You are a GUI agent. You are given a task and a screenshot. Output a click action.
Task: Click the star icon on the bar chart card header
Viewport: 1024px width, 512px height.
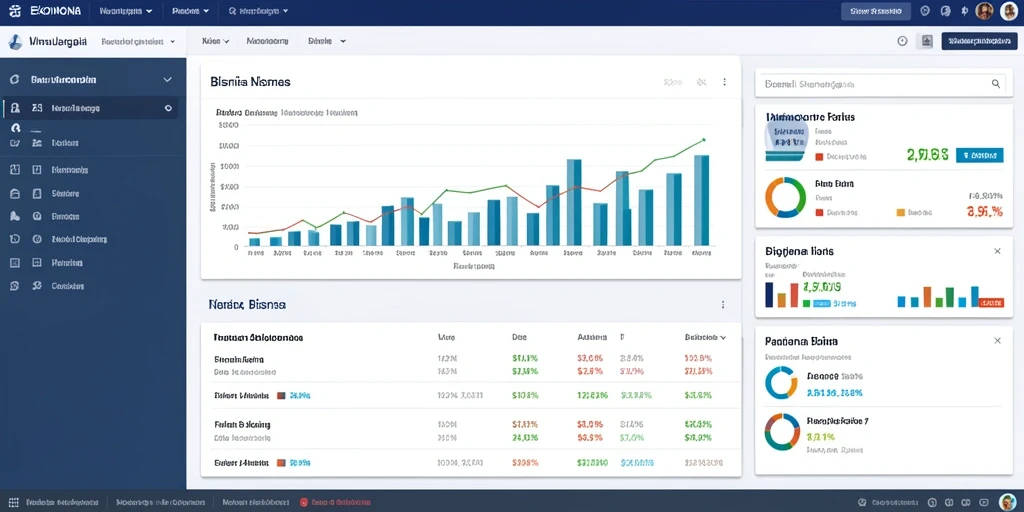point(701,82)
